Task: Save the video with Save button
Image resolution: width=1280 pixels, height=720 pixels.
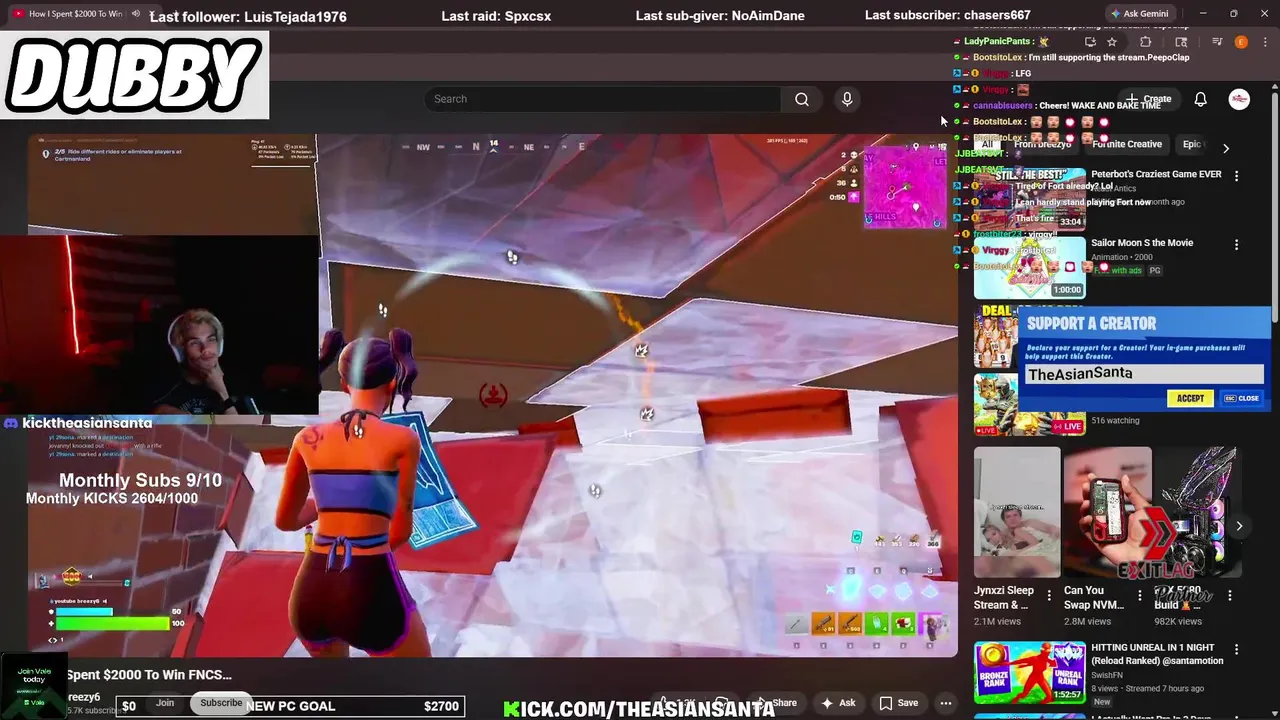Action: click(x=899, y=703)
